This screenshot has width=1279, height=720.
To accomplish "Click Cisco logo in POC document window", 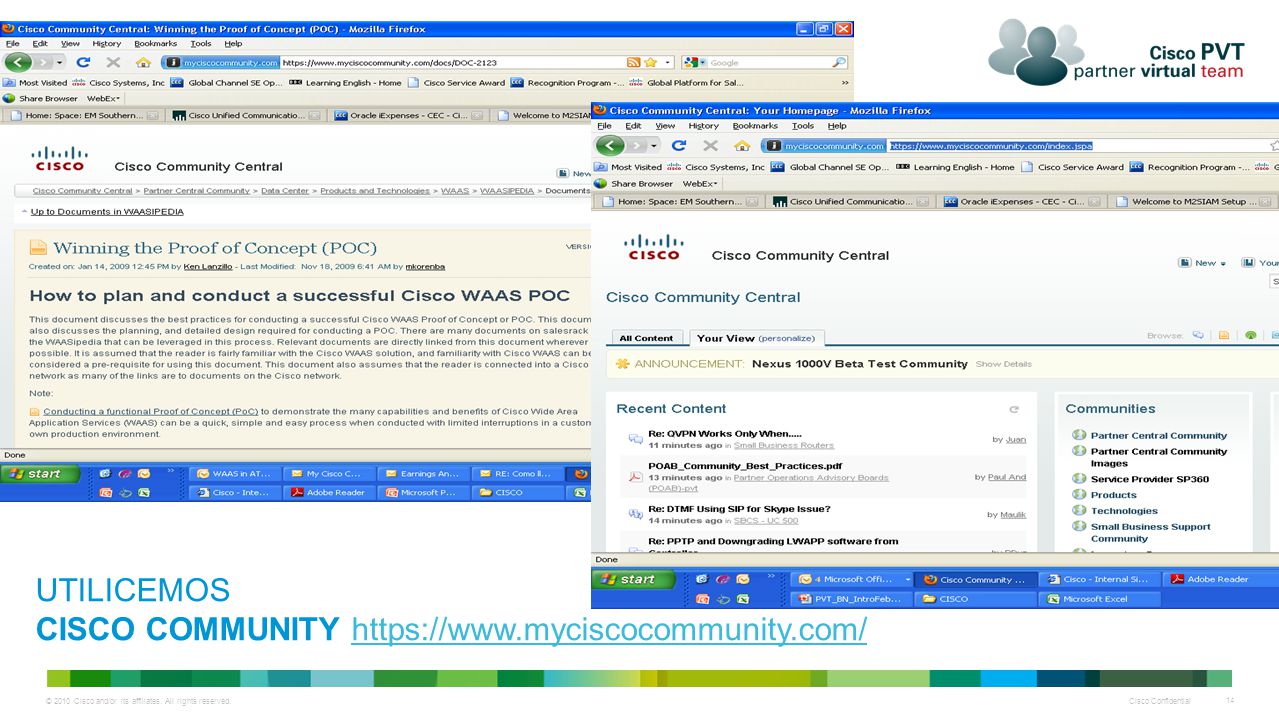I will pos(60,158).
